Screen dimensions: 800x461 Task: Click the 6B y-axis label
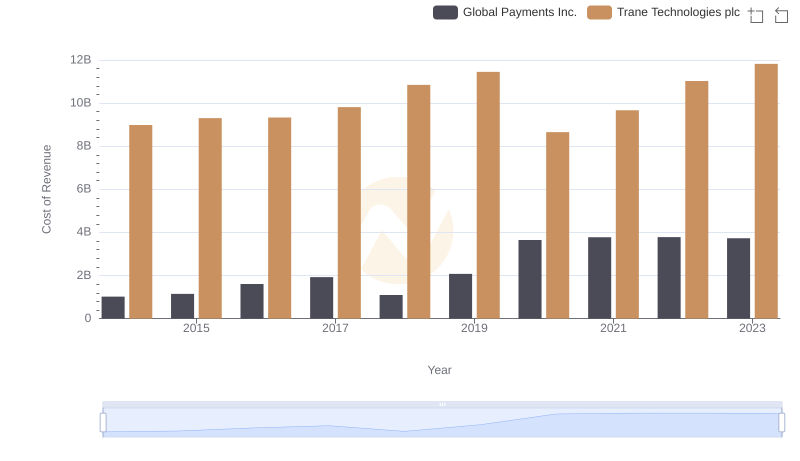(84, 189)
